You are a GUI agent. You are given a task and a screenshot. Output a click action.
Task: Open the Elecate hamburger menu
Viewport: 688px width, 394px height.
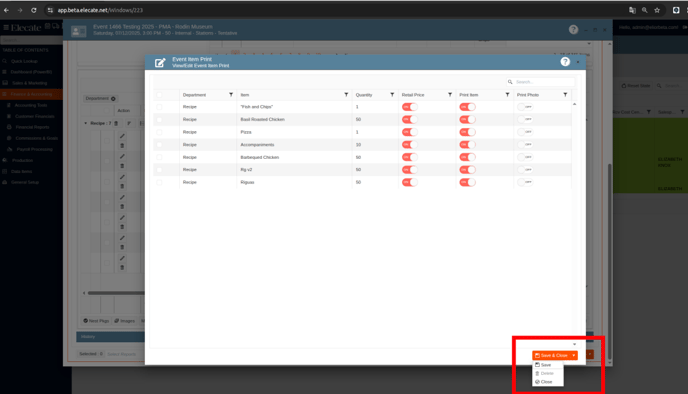[6, 28]
